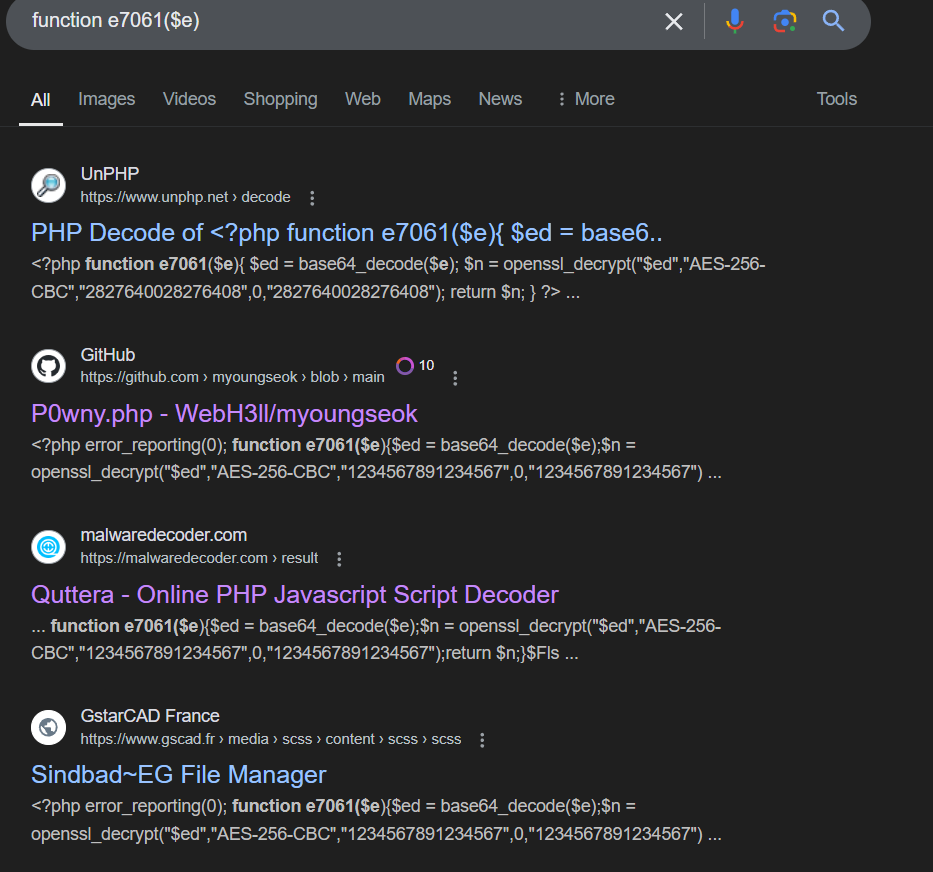This screenshot has height=872, width=933.
Task: Switch to the Web tab
Action: tap(362, 99)
